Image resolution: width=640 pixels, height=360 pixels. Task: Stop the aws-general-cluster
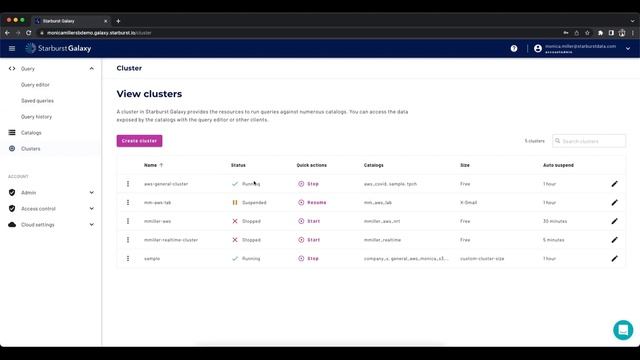(309, 184)
